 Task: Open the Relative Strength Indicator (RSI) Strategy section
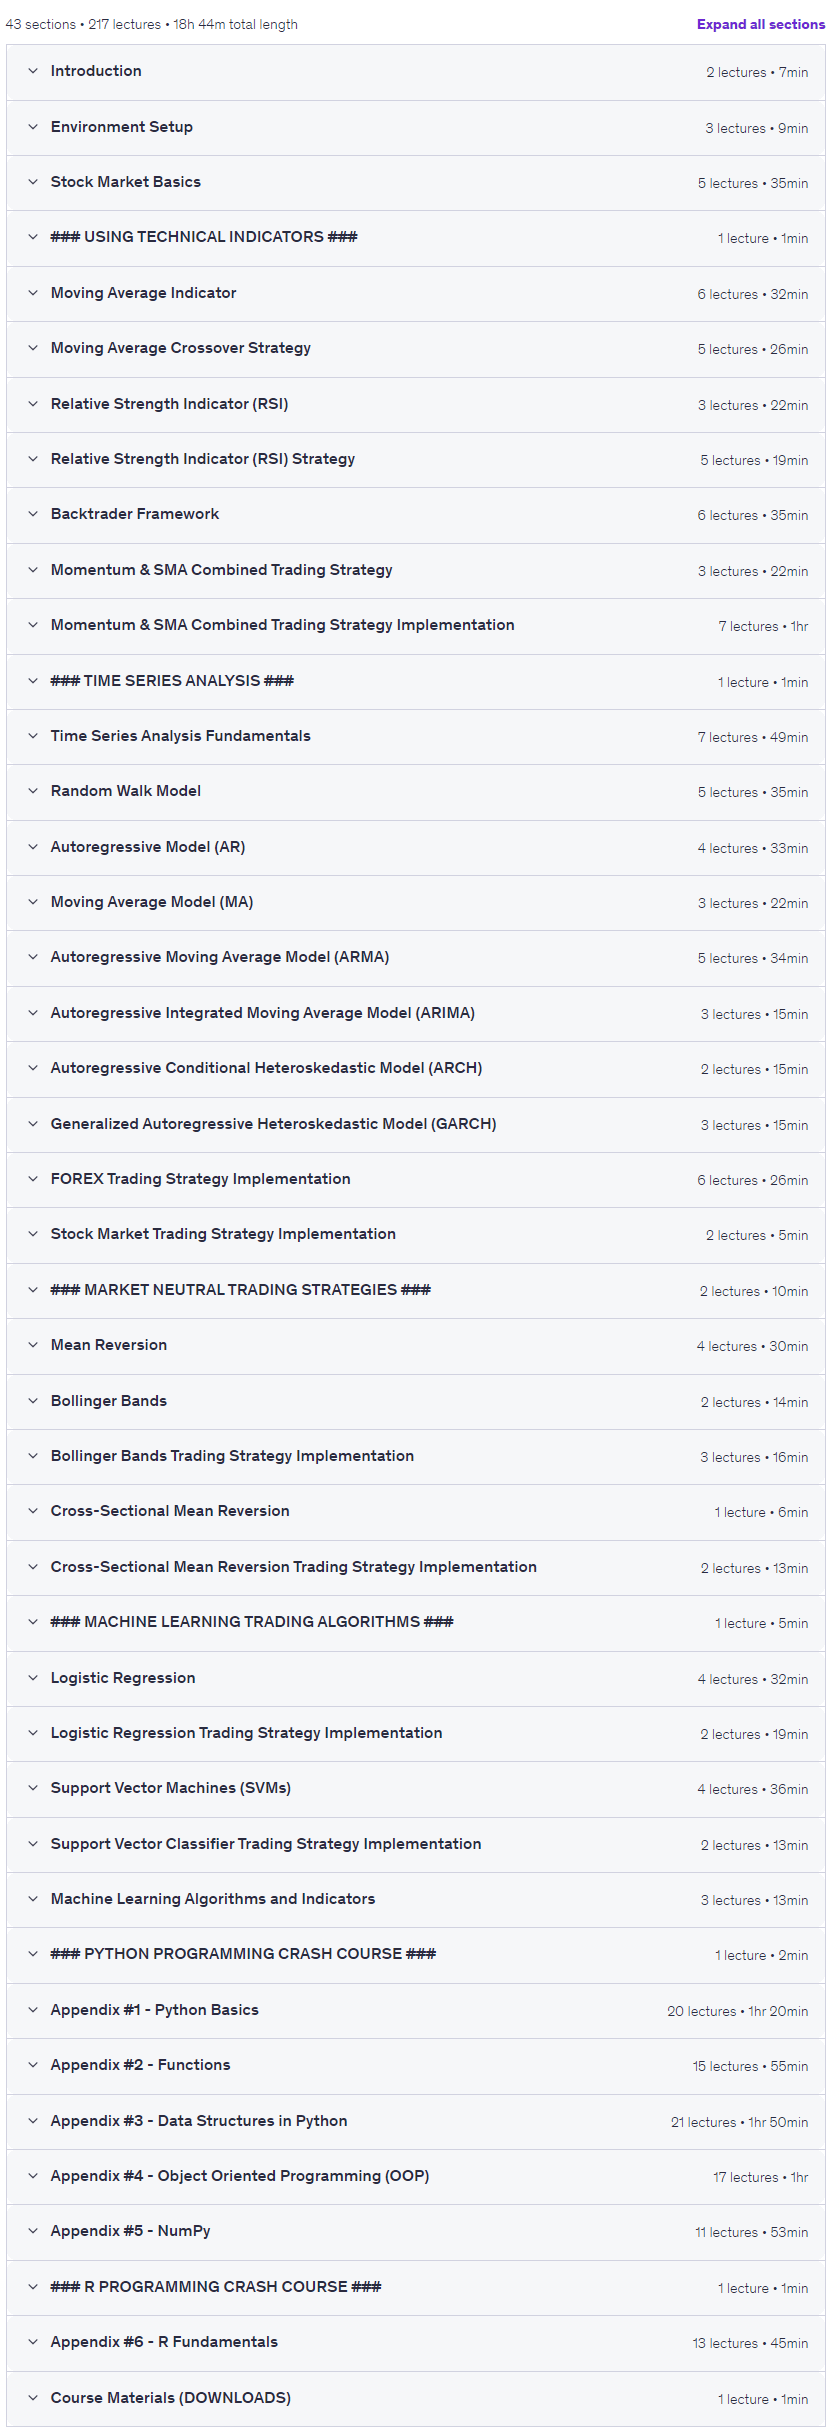coord(415,459)
